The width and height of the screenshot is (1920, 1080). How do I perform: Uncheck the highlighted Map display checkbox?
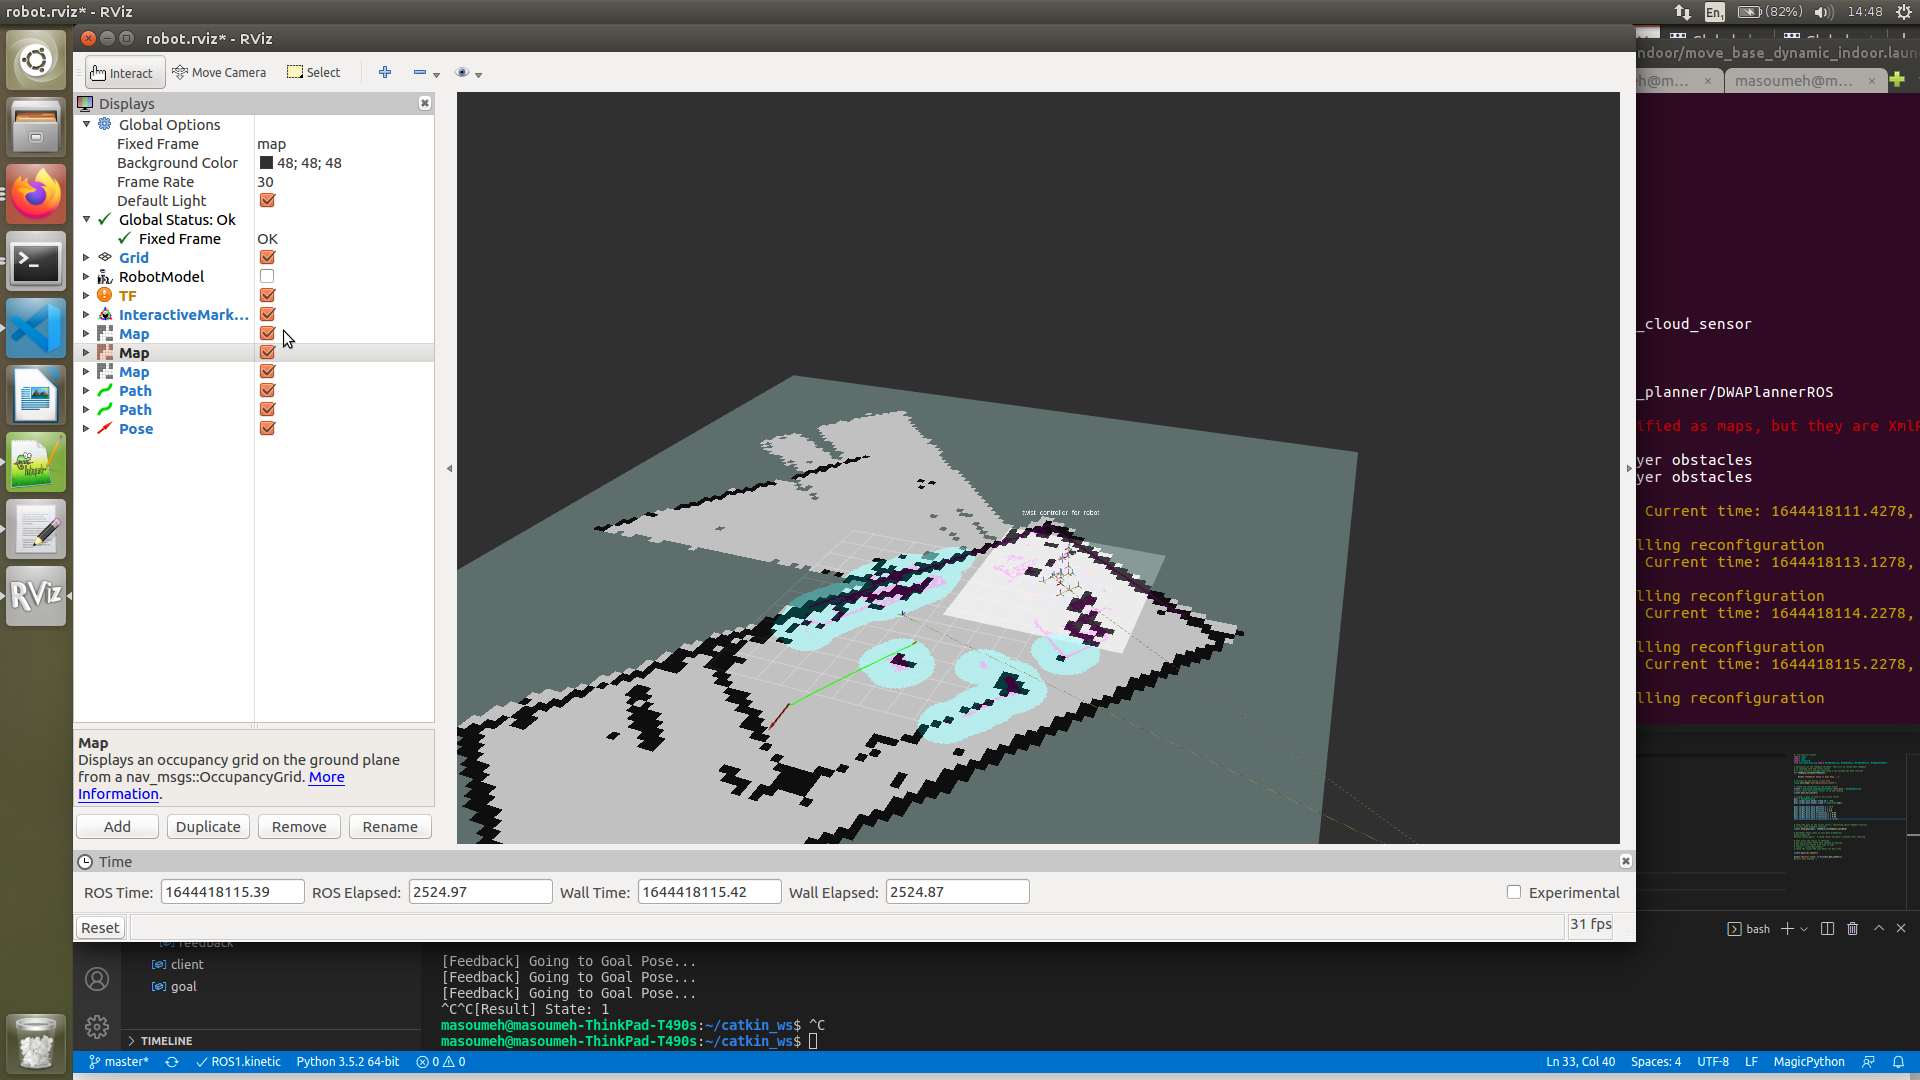coord(267,352)
